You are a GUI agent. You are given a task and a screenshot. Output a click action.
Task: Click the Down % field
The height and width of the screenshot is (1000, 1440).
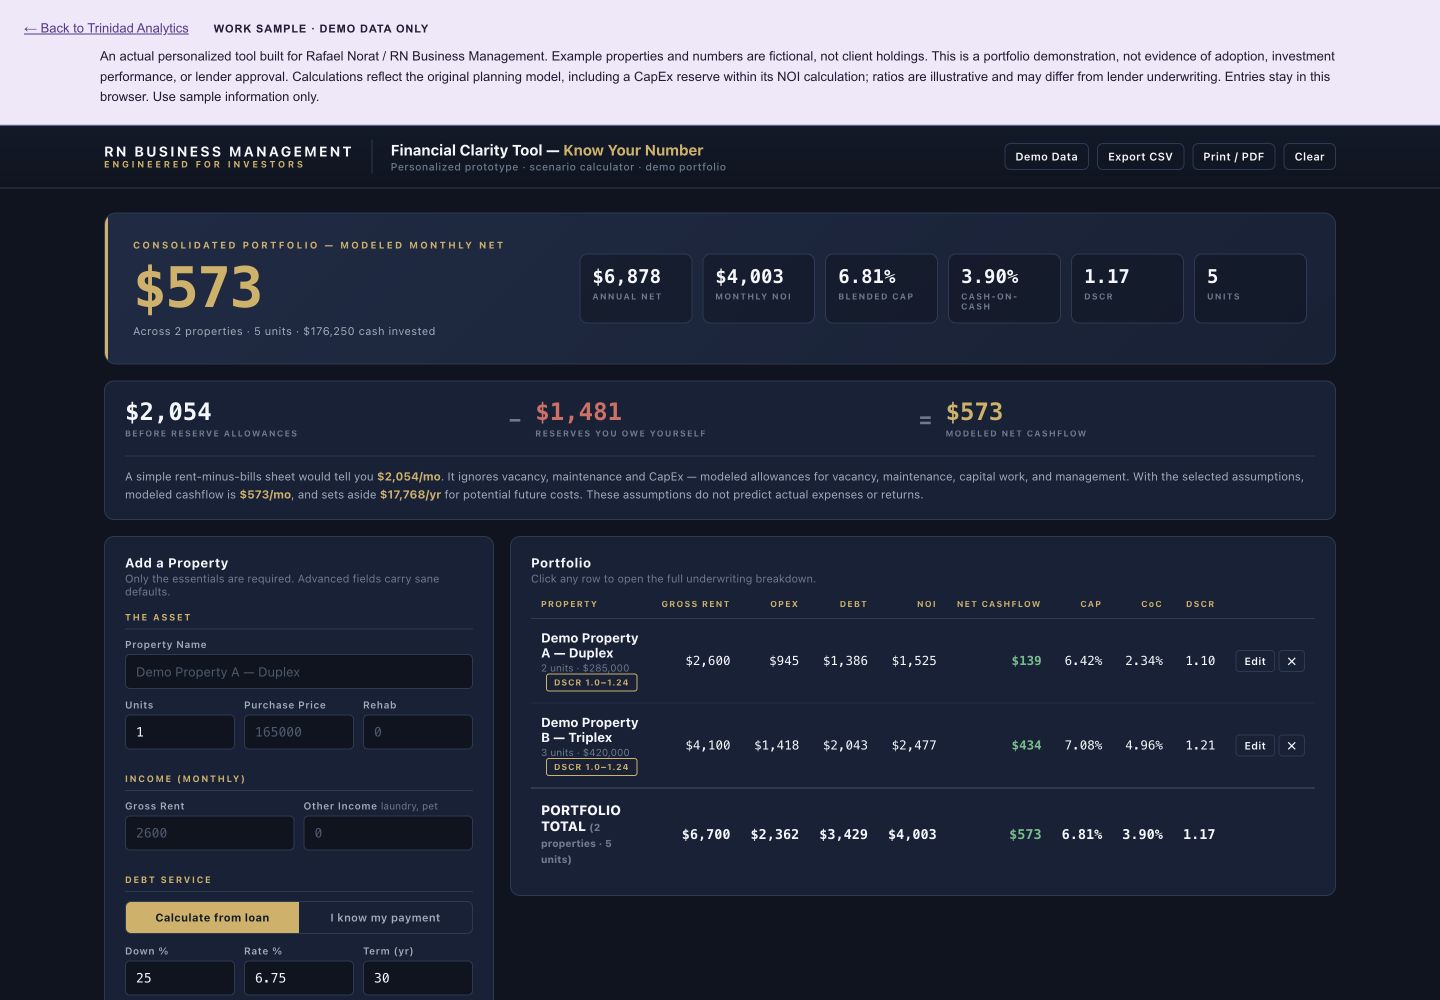[x=180, y=978]
